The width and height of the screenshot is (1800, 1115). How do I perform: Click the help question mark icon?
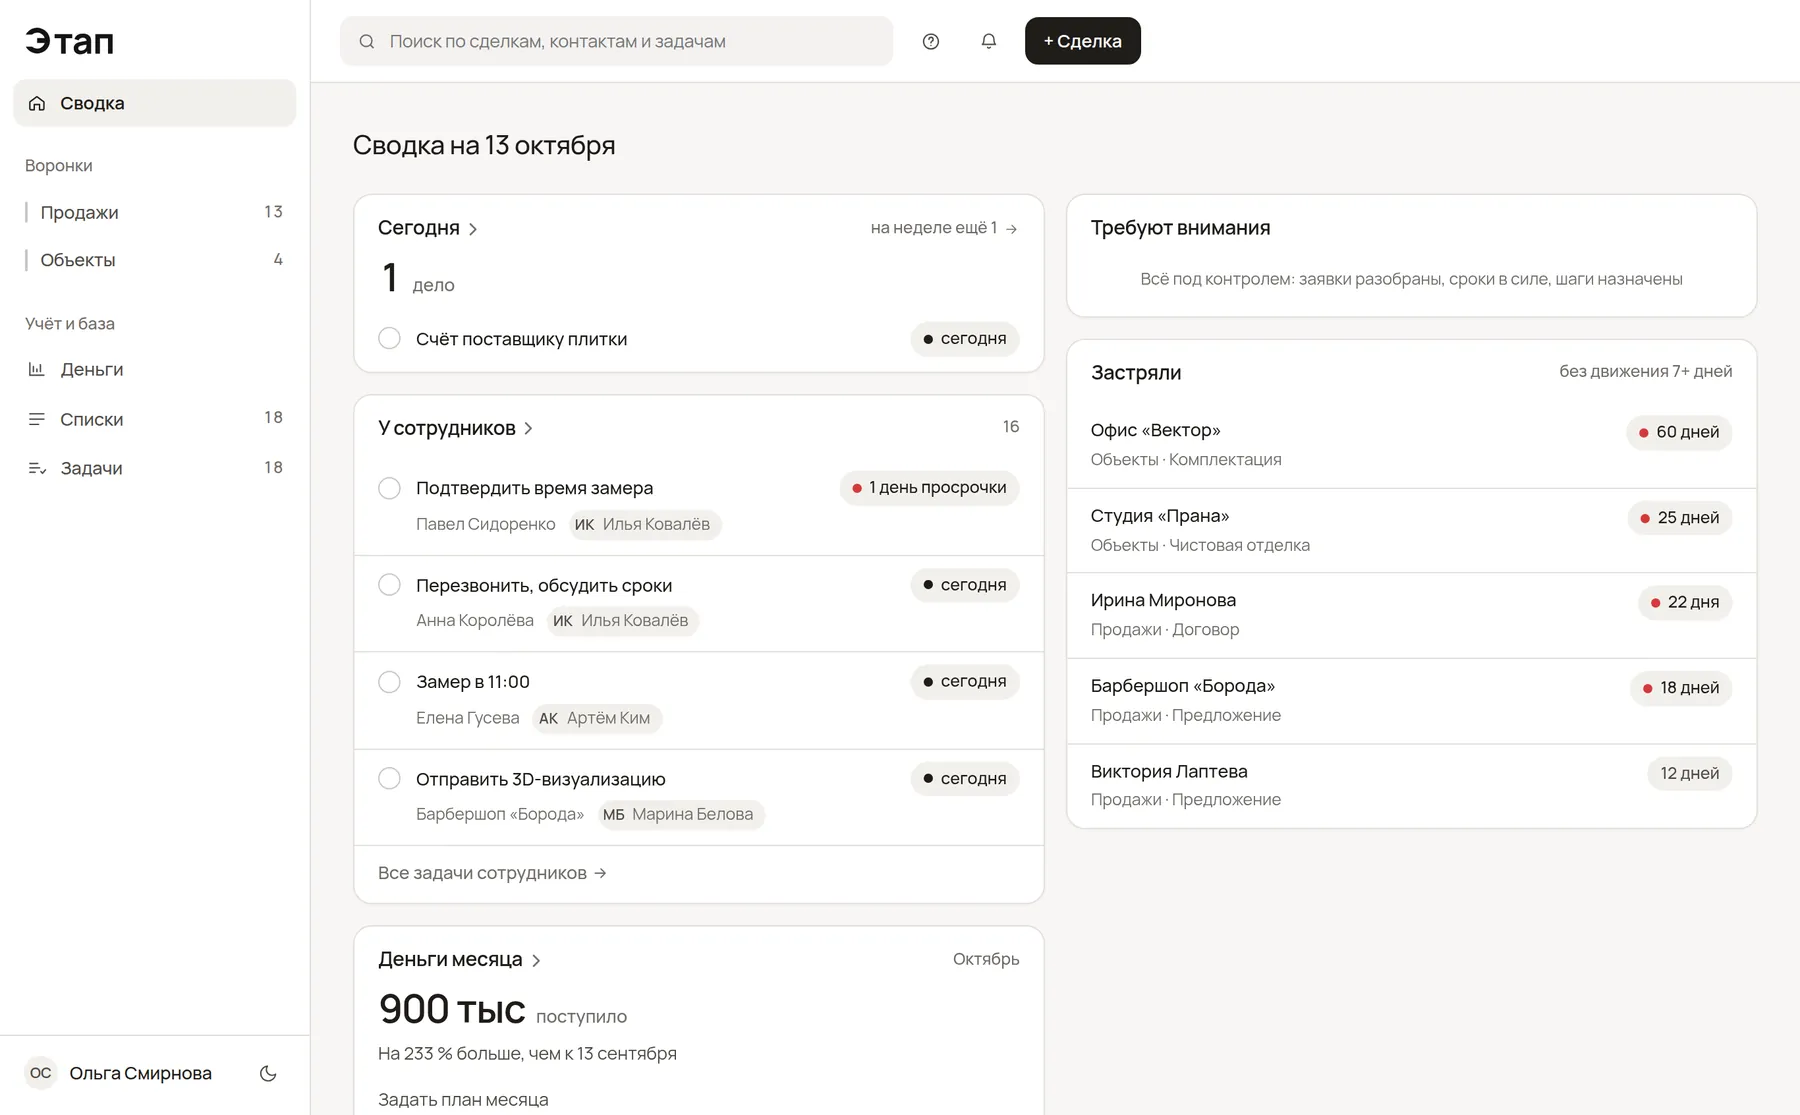pos(931,41)
